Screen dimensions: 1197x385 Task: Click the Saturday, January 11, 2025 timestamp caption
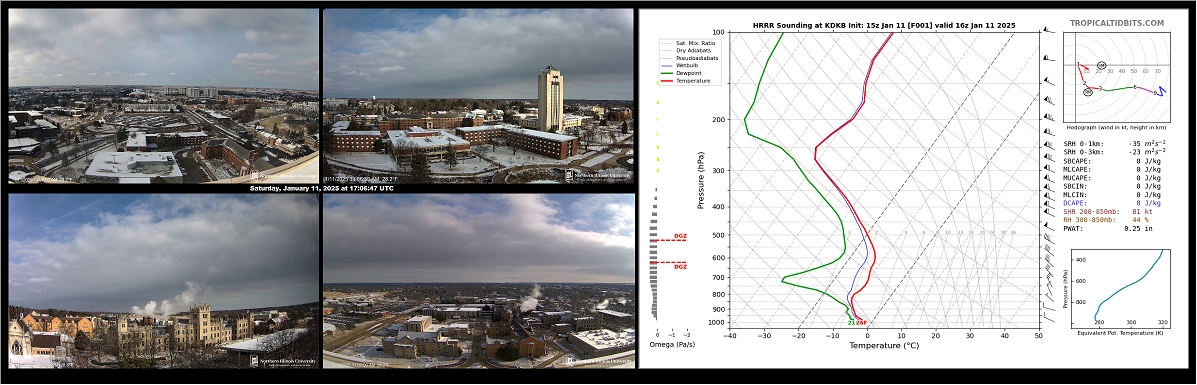coord(321,188)
